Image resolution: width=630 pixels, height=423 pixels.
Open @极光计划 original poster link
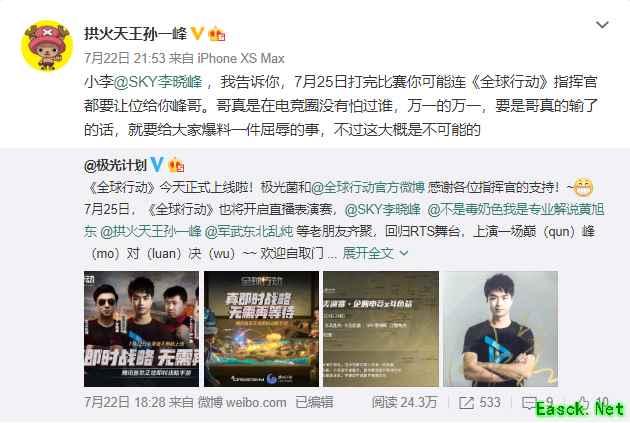(115, 165)
